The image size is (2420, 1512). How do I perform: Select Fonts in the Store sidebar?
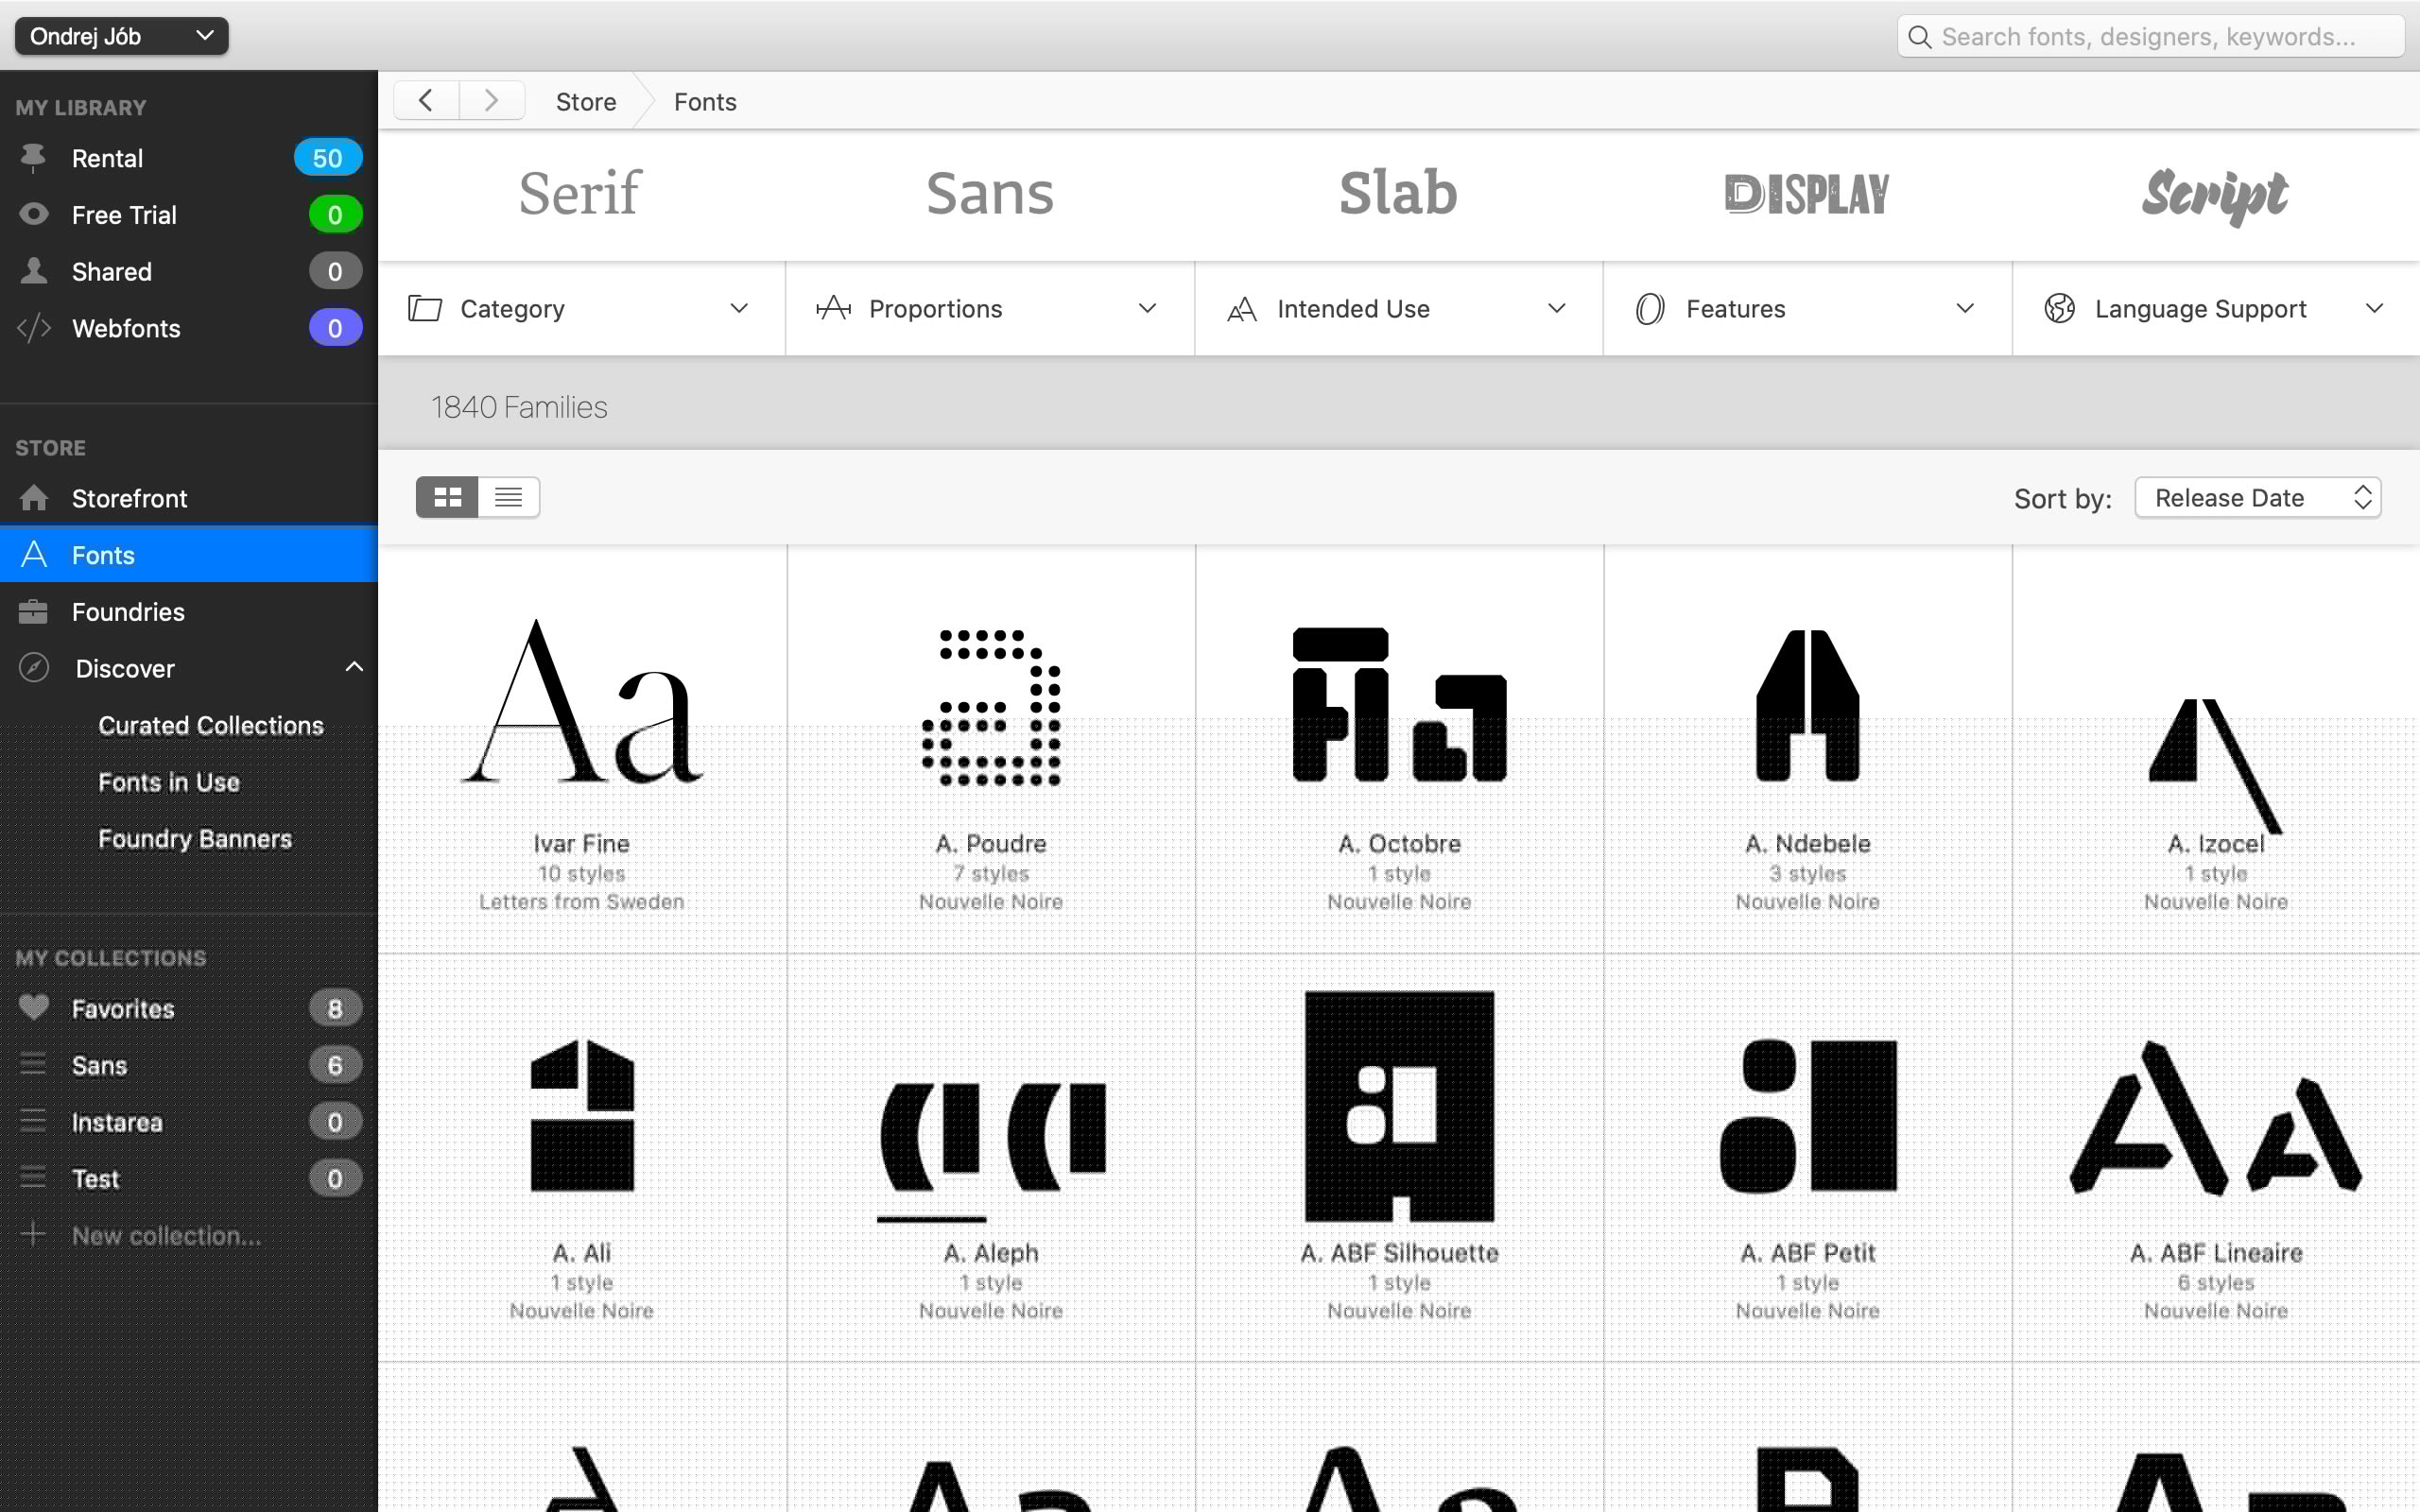[x=189, y=554]
